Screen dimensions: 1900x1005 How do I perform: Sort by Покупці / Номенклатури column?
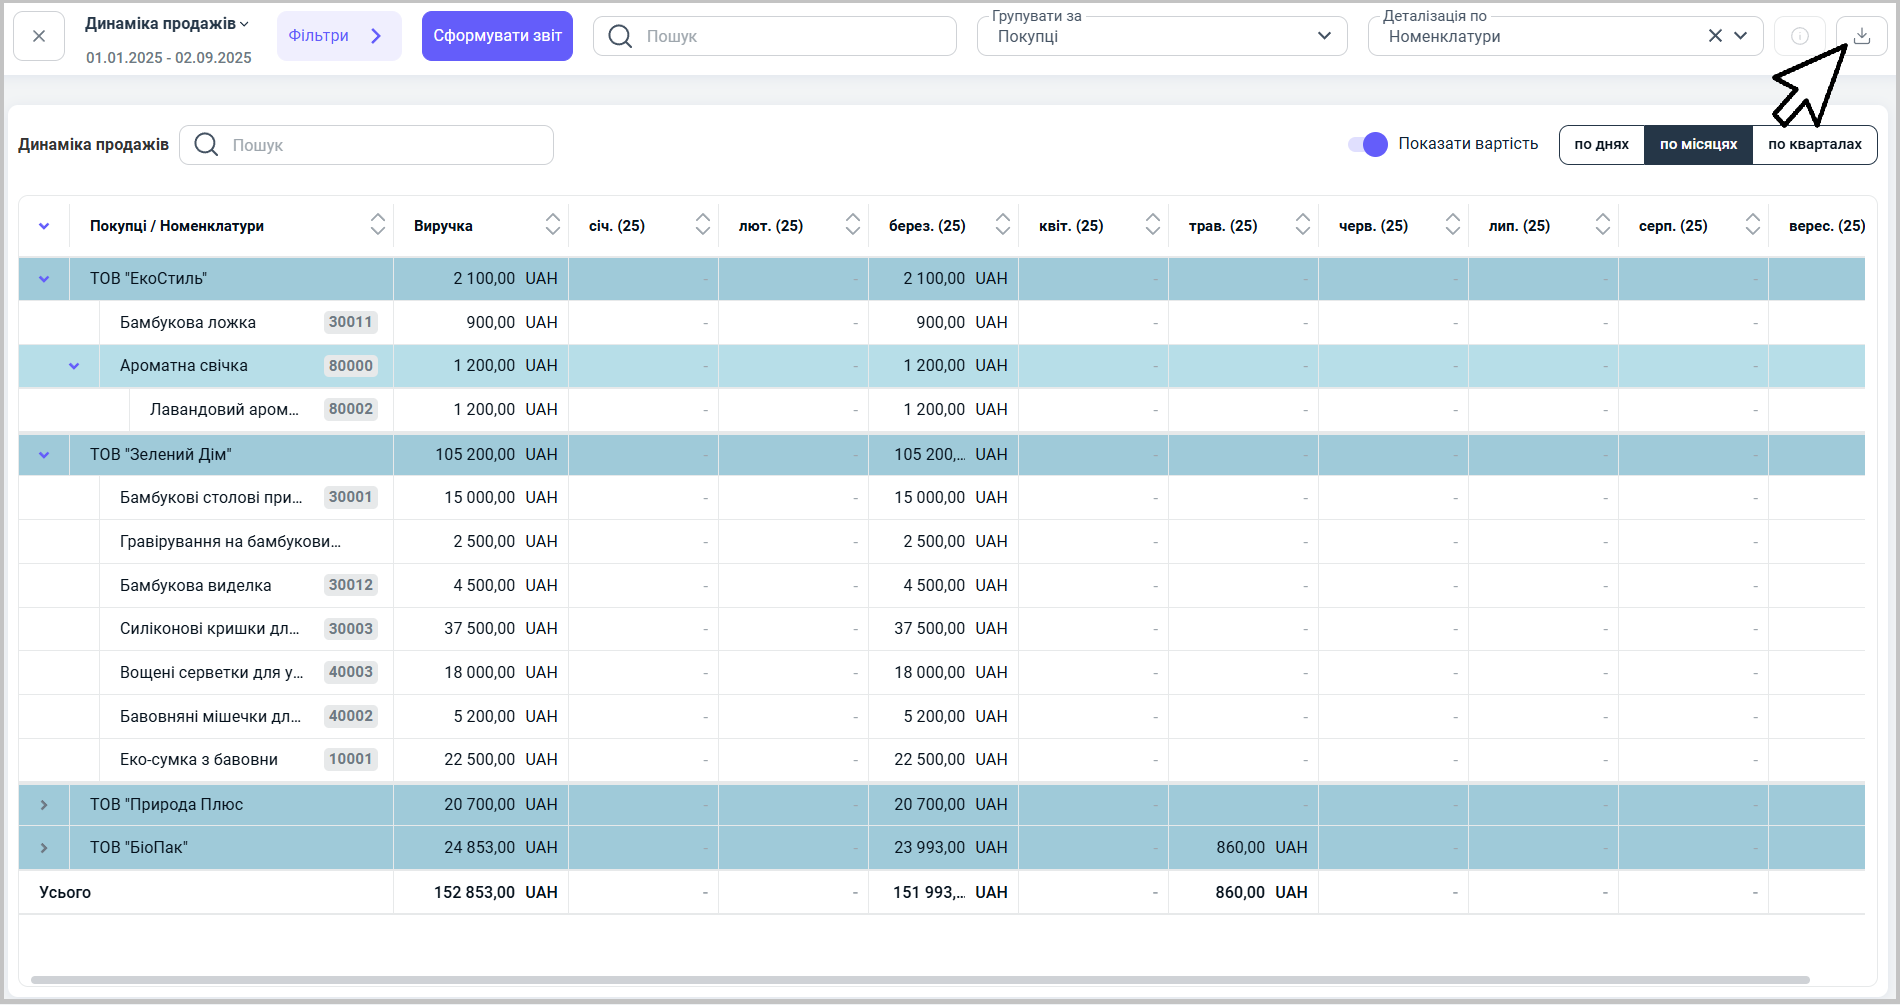[377, 225]
